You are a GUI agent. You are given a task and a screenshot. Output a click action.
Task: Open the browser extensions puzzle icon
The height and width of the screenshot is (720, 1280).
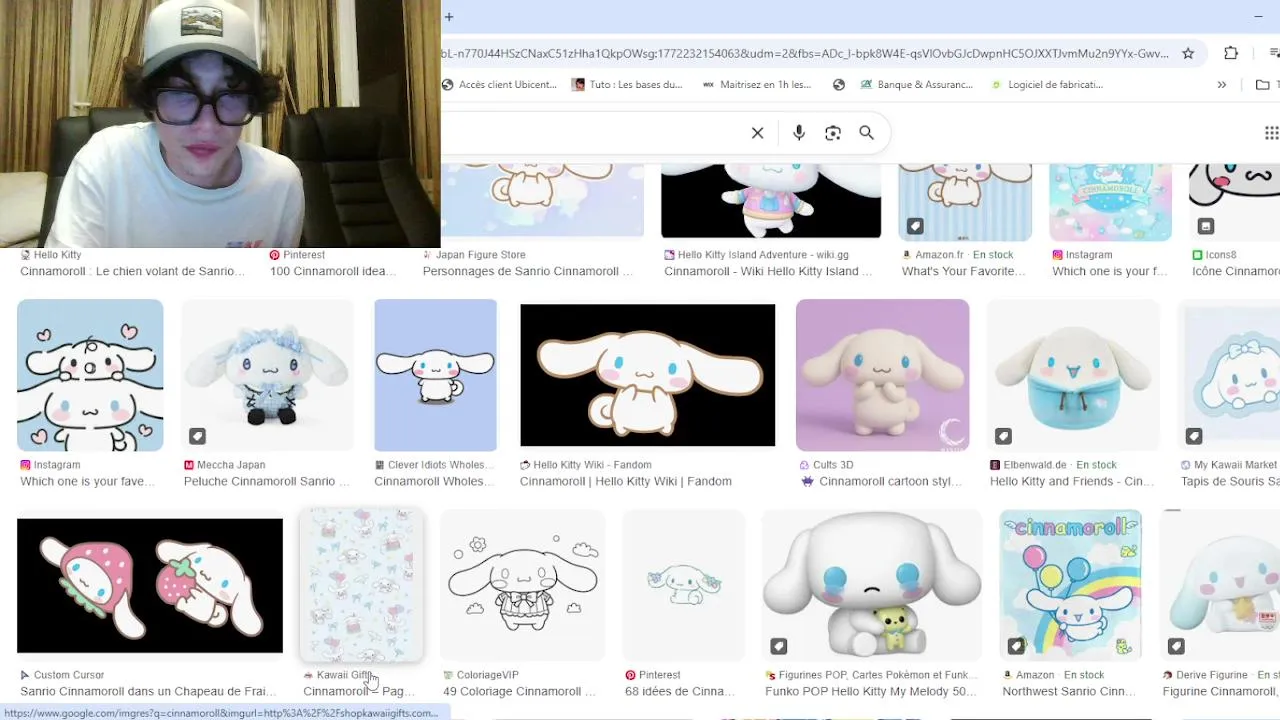coord(1231,53)
